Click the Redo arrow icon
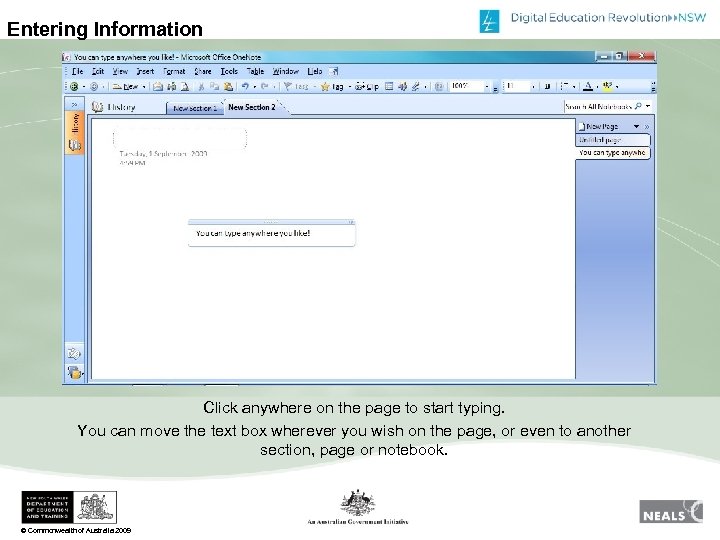This screenshot has height=540, width=720. pos(264,86)
